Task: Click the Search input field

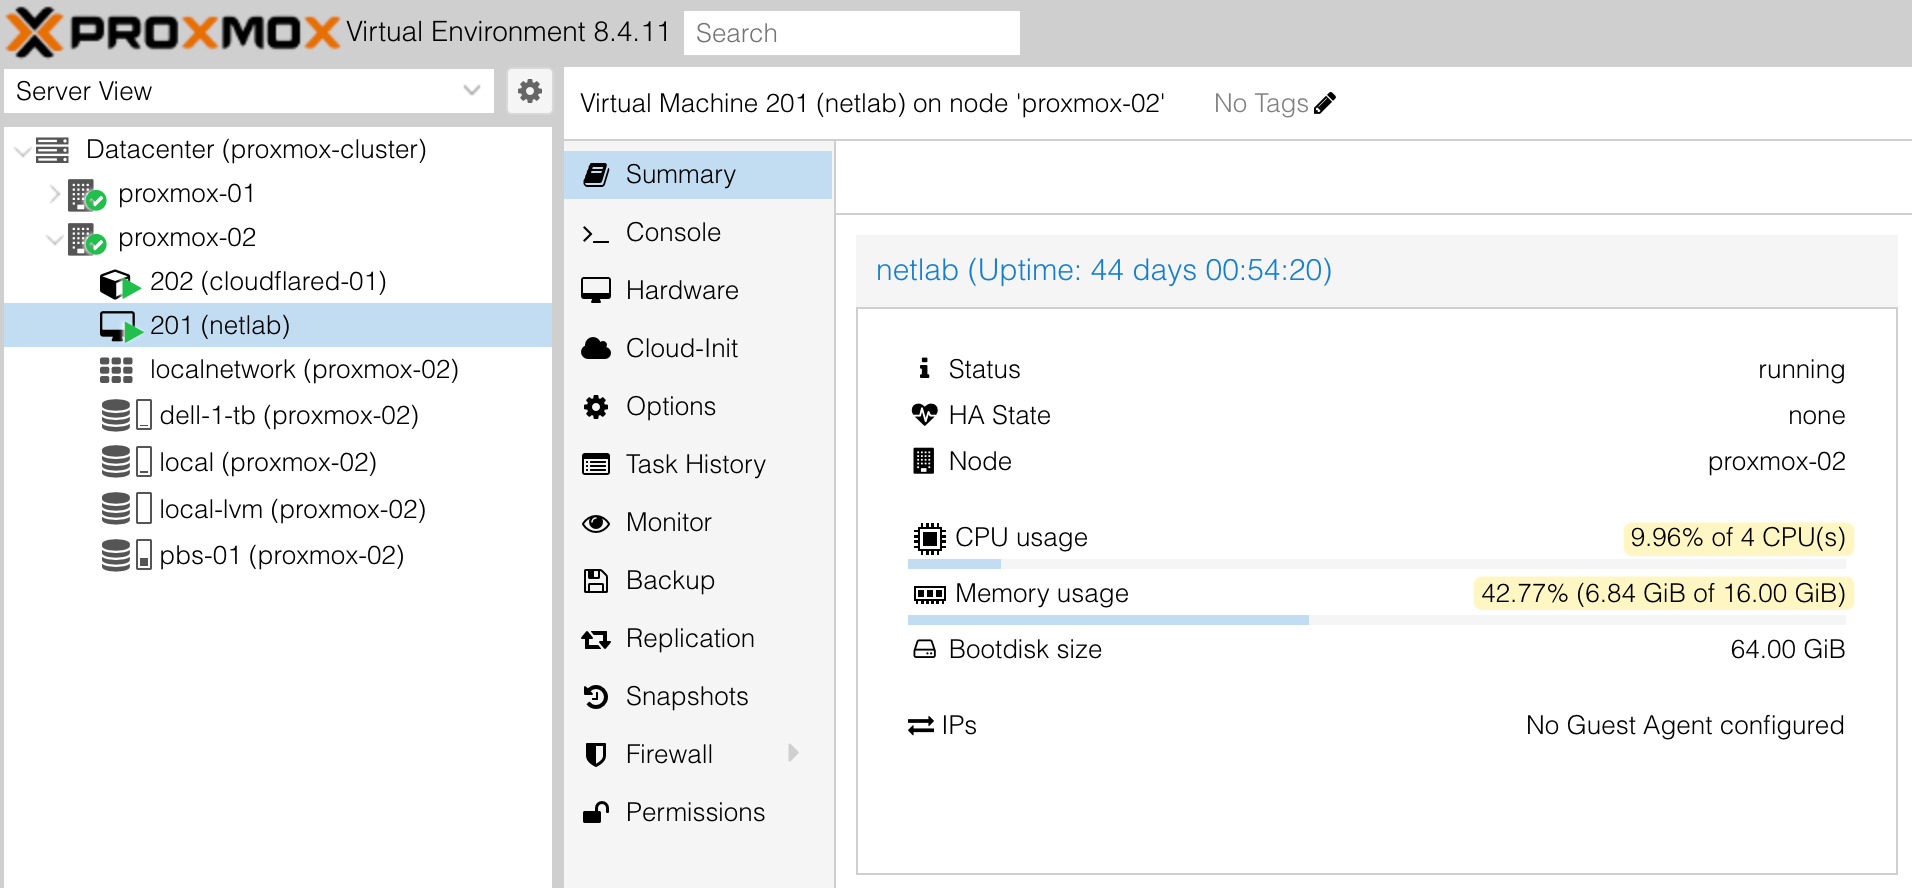Action: click(851, 33)
